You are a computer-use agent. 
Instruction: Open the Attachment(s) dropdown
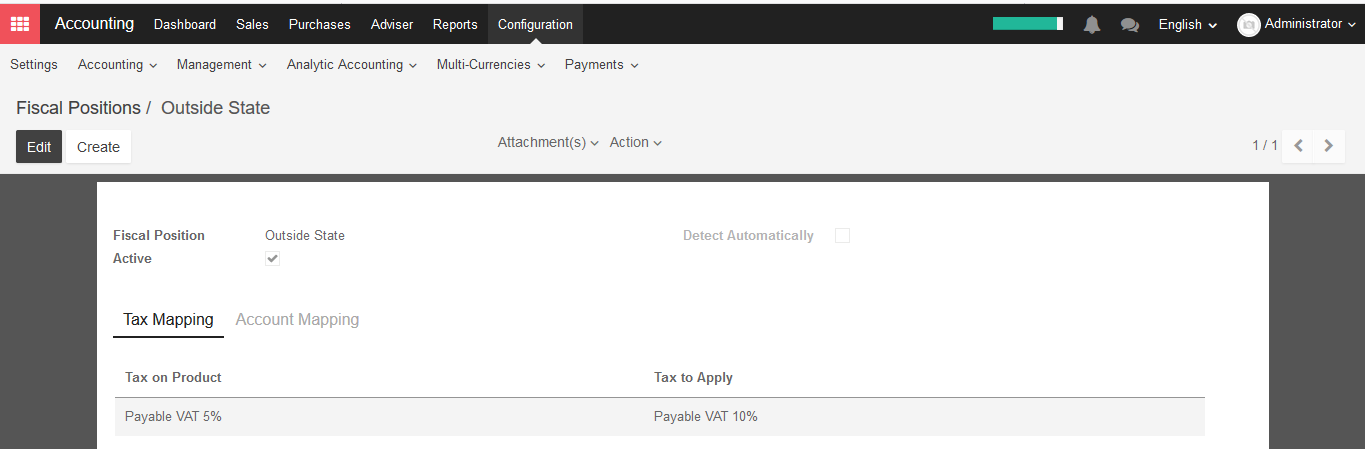point(548,143)
